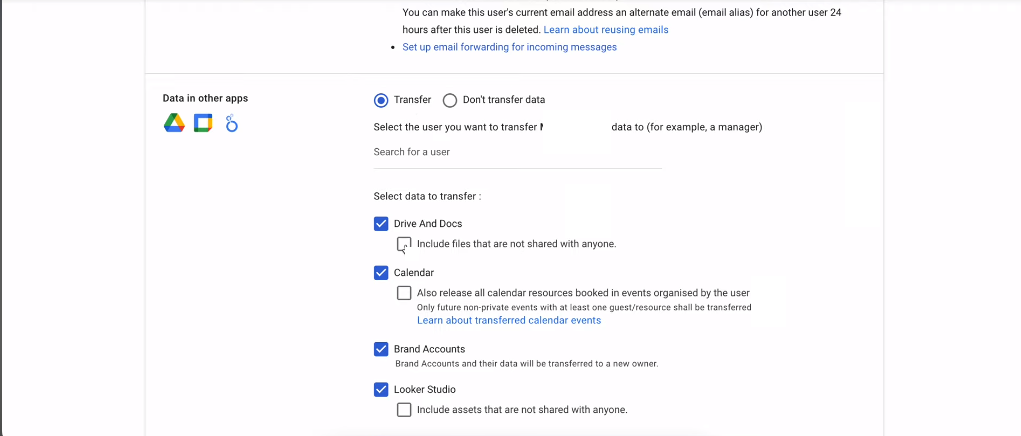
Task: Select the Transfer radio button
Action: click(381, 100)
